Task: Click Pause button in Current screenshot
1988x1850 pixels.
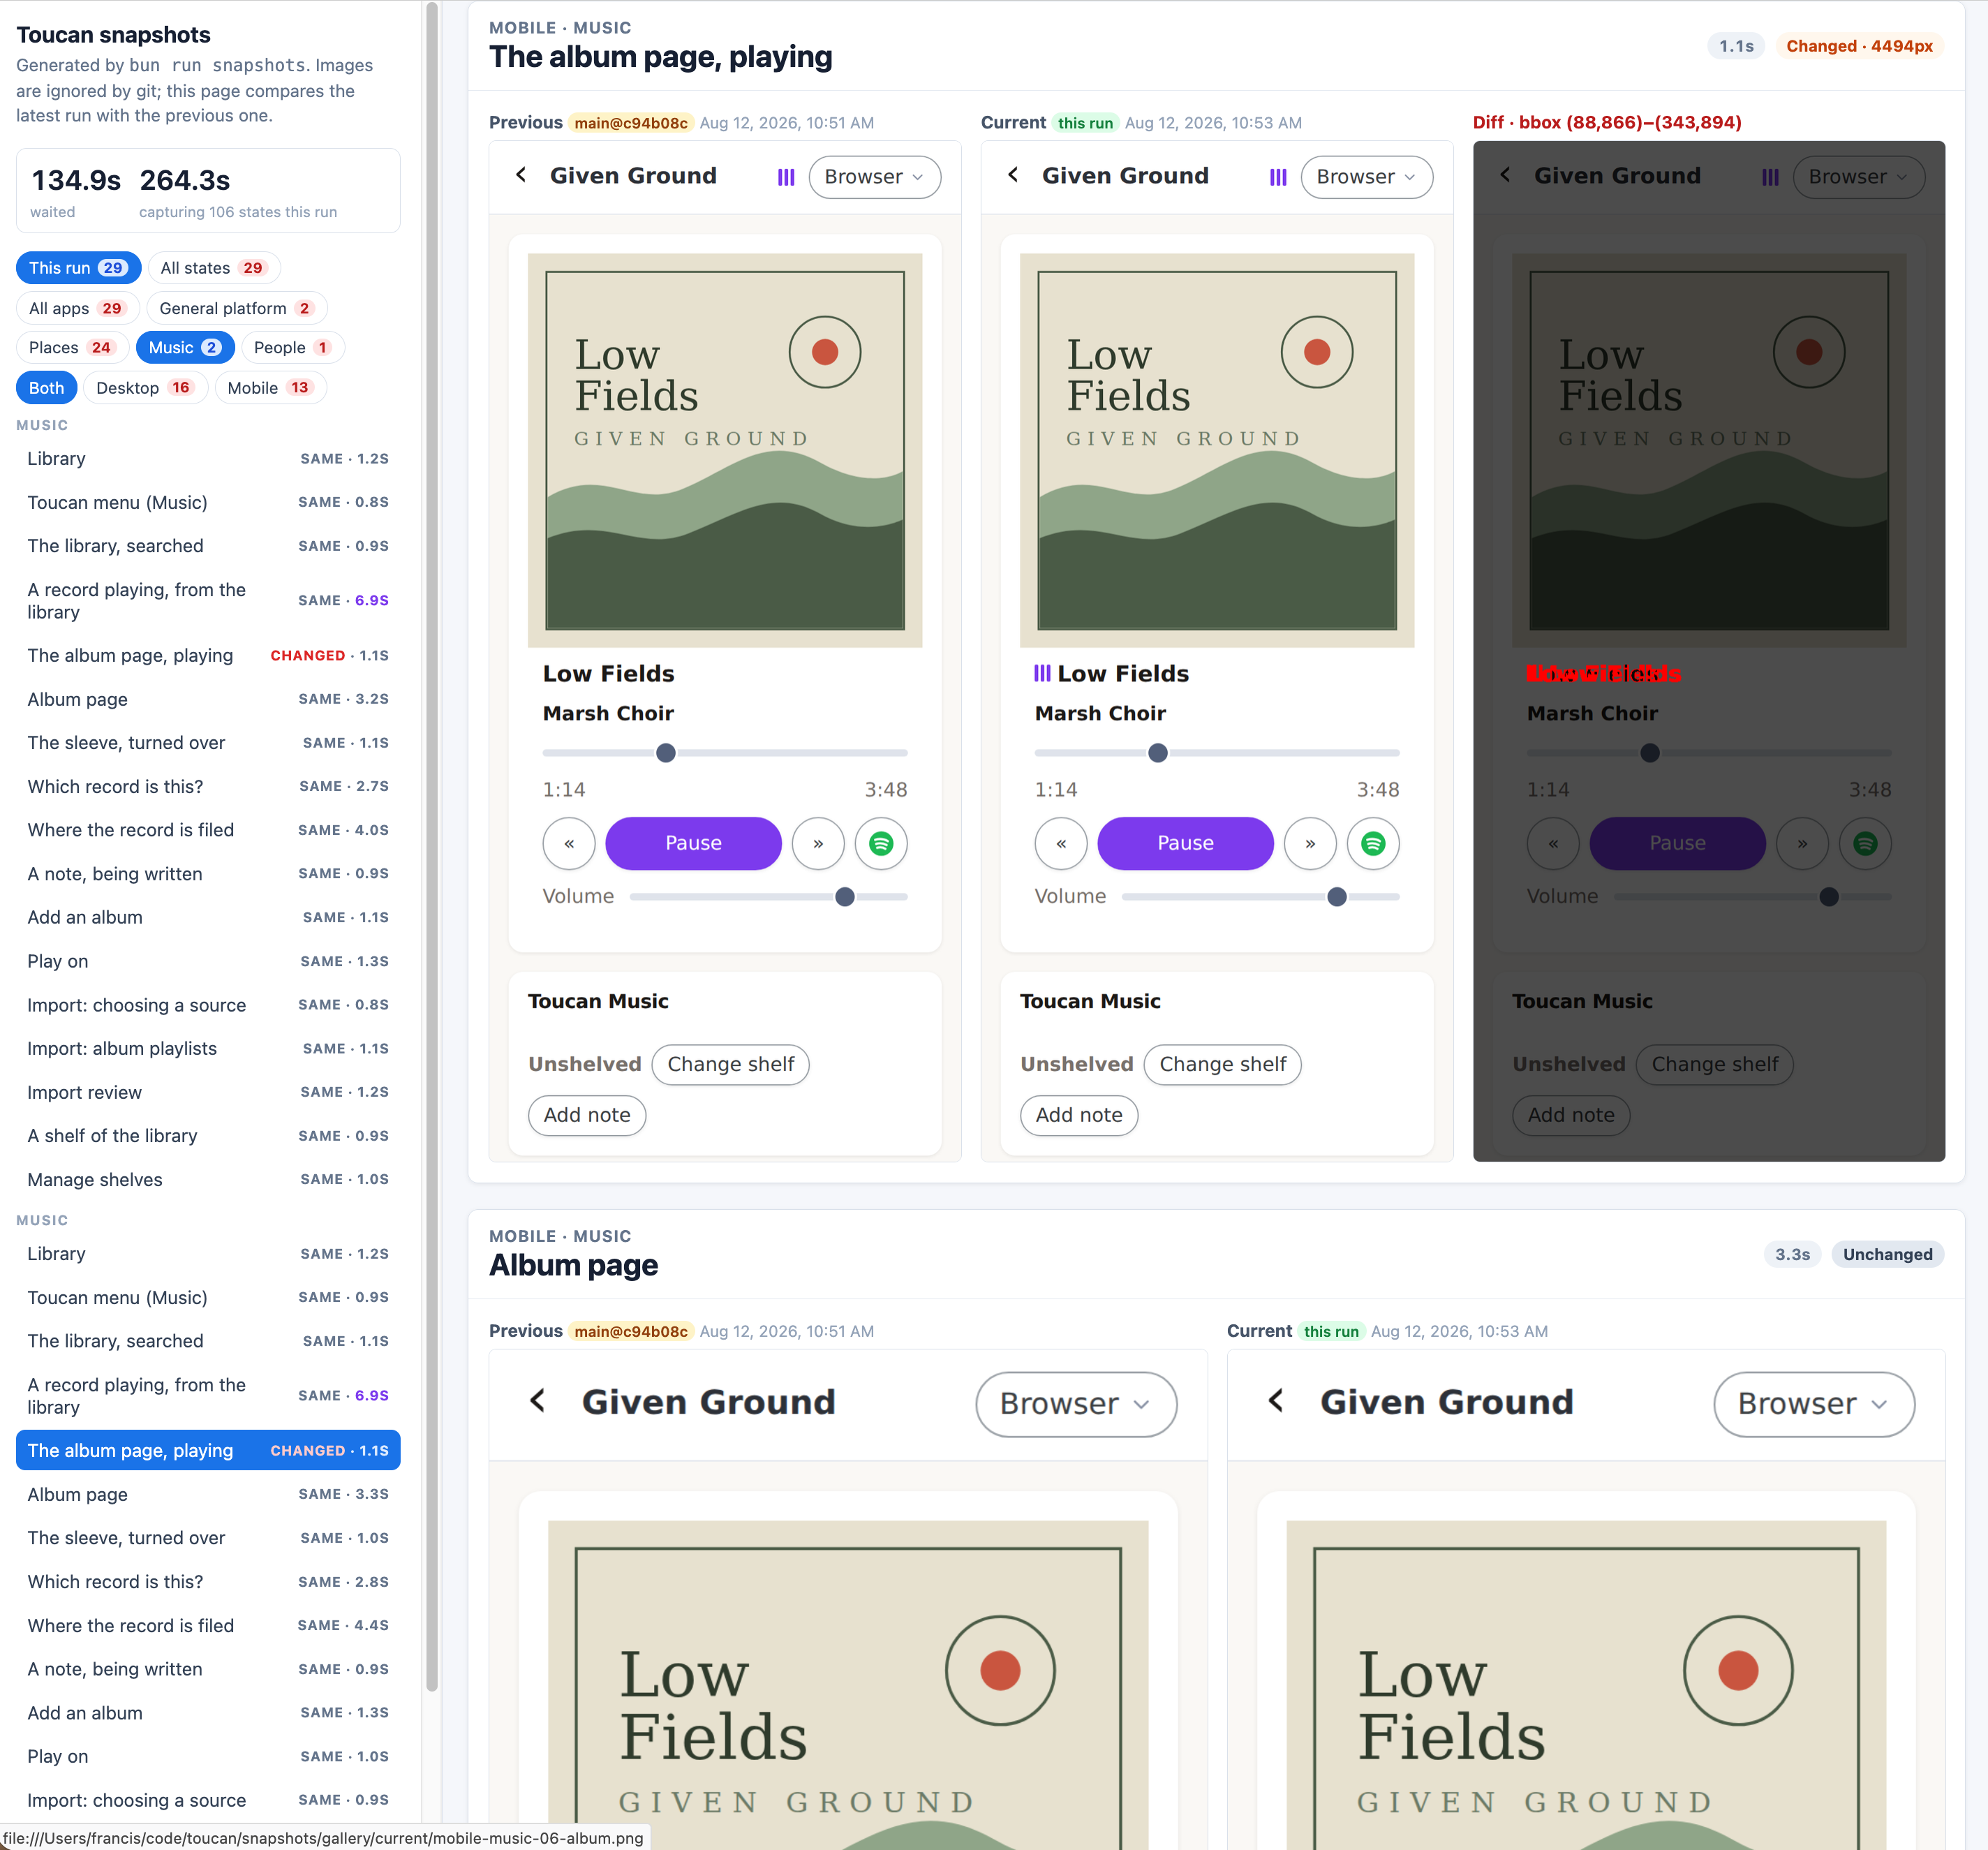Action: [x=1185, y=843]
